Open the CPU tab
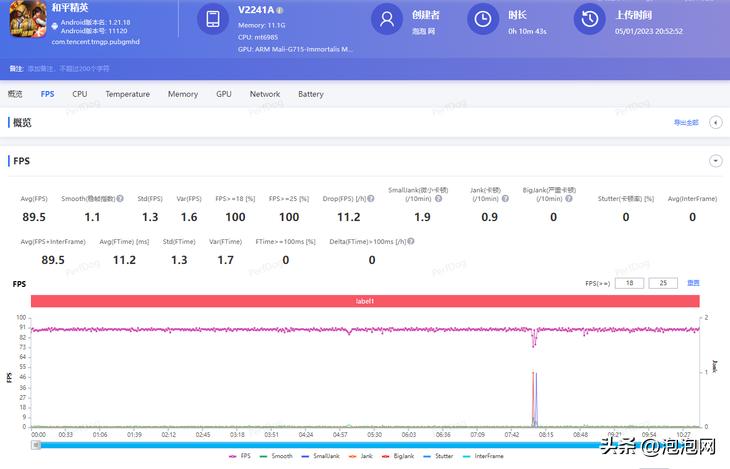Image resolution: width=730 pixels, height=469 pixels. coord(80,94)
